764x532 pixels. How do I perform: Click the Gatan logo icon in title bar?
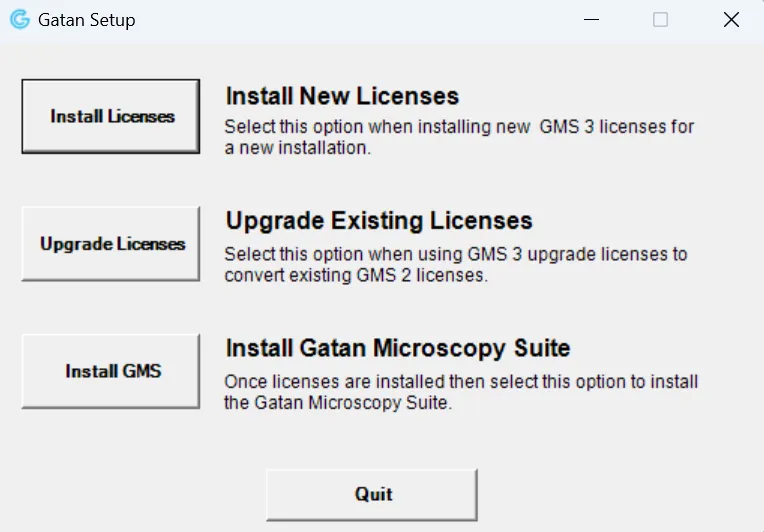click(x=20, y=20)
